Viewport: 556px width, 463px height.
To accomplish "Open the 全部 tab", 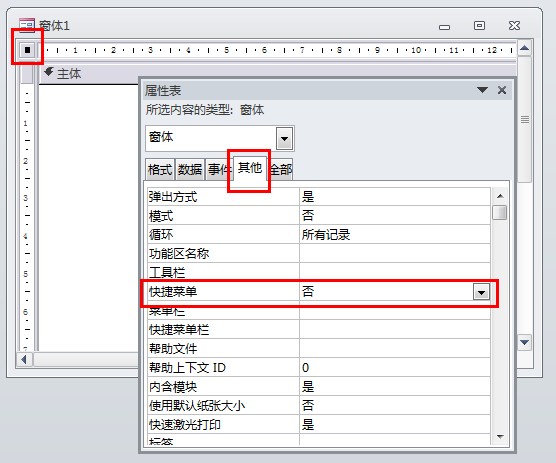I will click(281, 169).
